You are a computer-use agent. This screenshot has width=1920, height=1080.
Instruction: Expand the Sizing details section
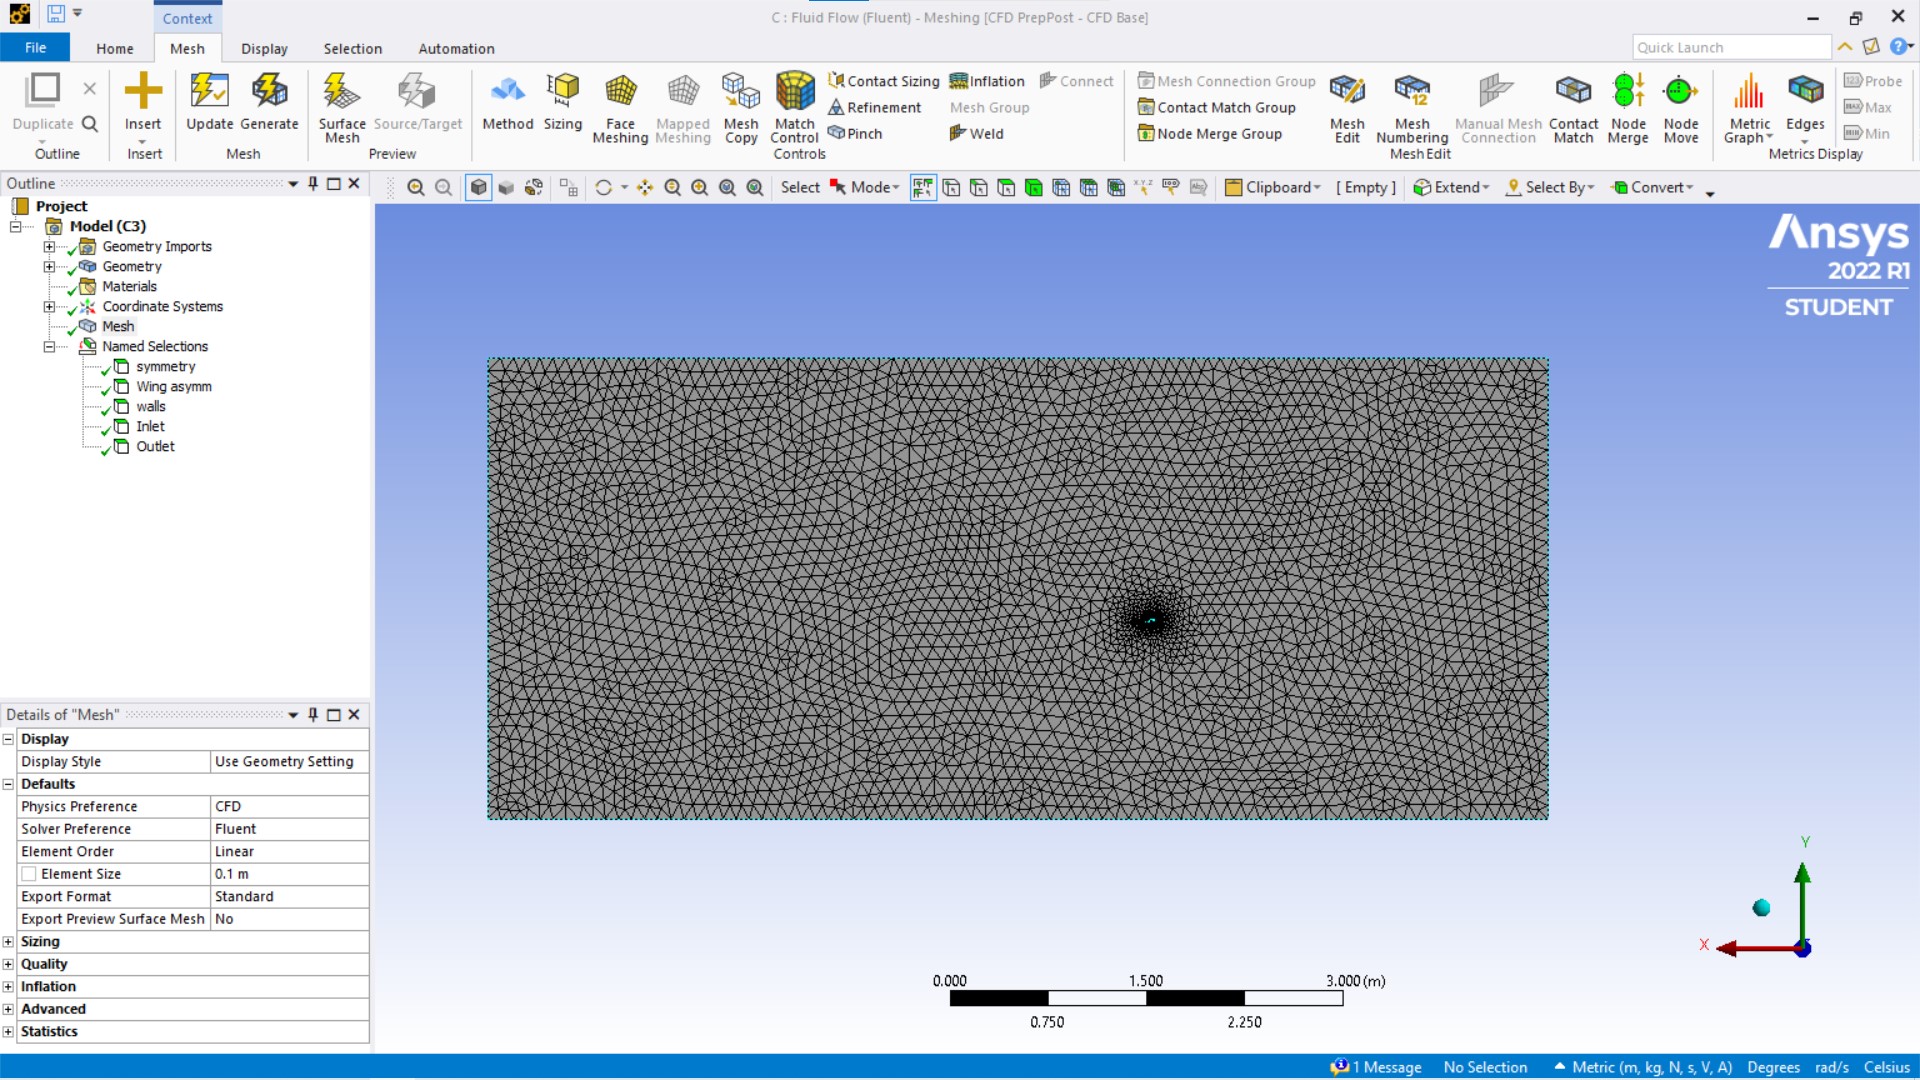(x=8, y=942)
